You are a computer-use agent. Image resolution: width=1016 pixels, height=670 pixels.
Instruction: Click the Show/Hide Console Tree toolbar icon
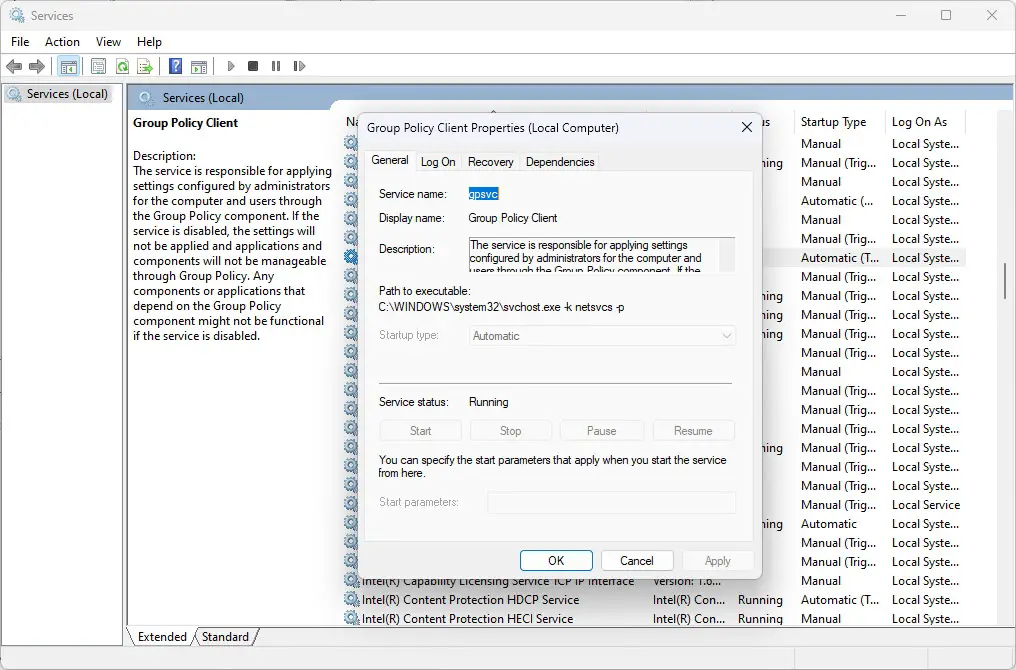tap(68, 66)
